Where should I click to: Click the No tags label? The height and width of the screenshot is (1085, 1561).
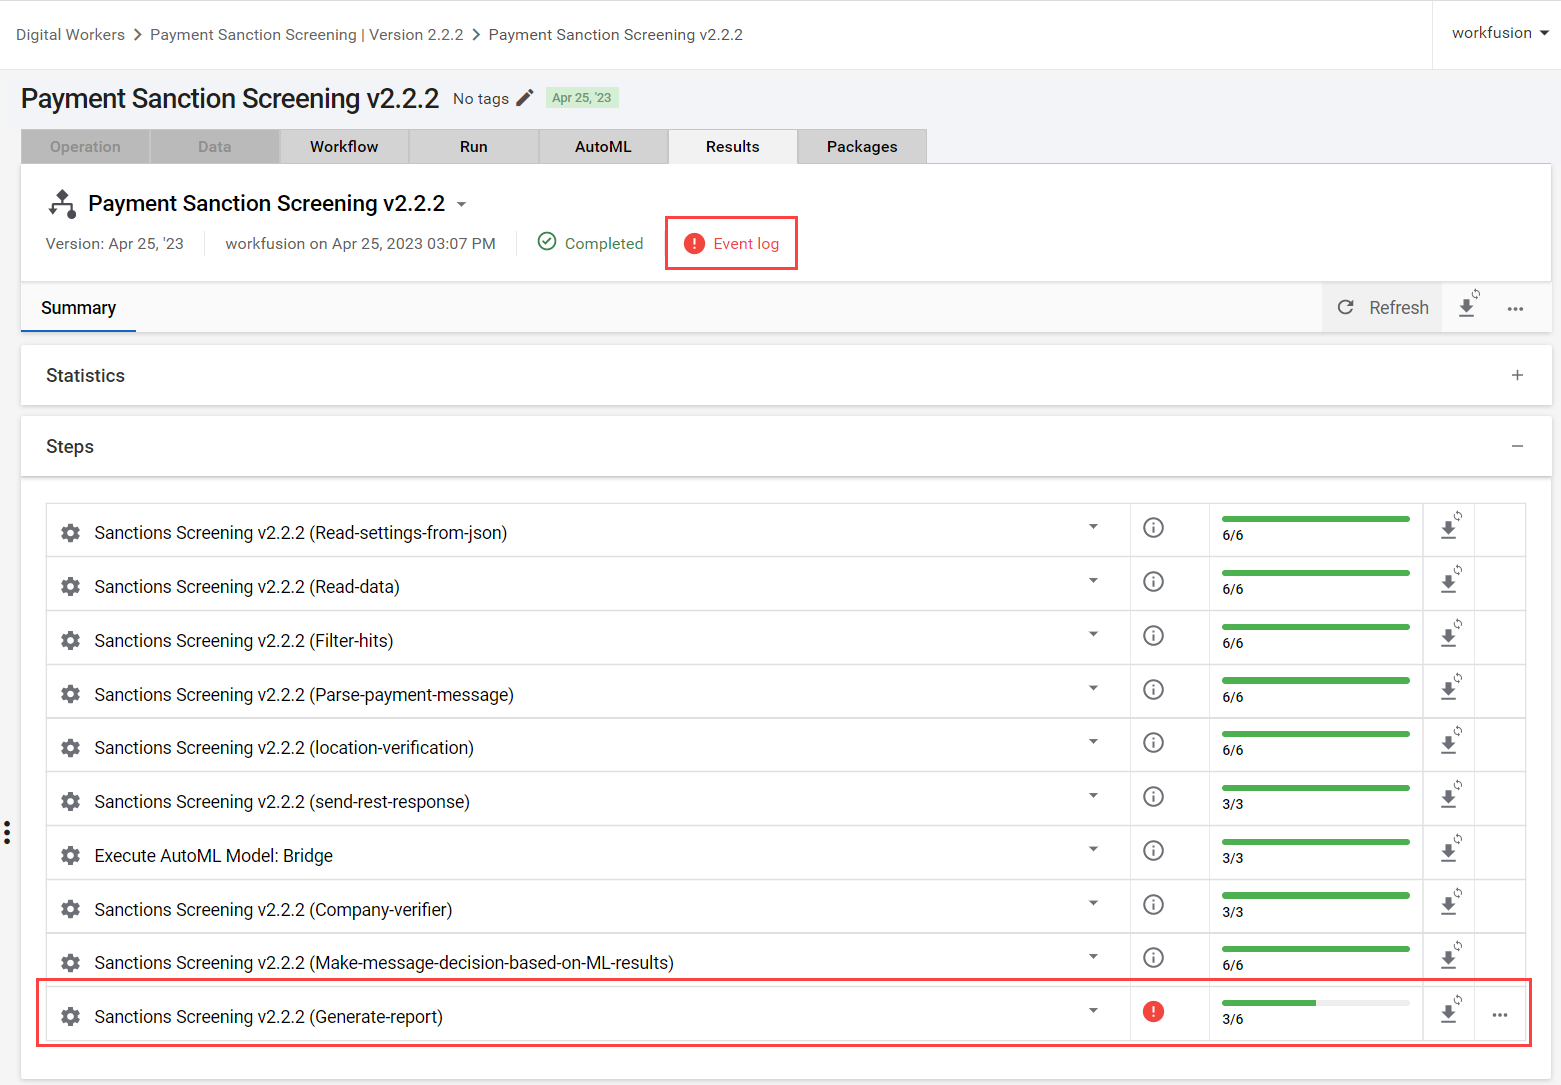point(481,99)
